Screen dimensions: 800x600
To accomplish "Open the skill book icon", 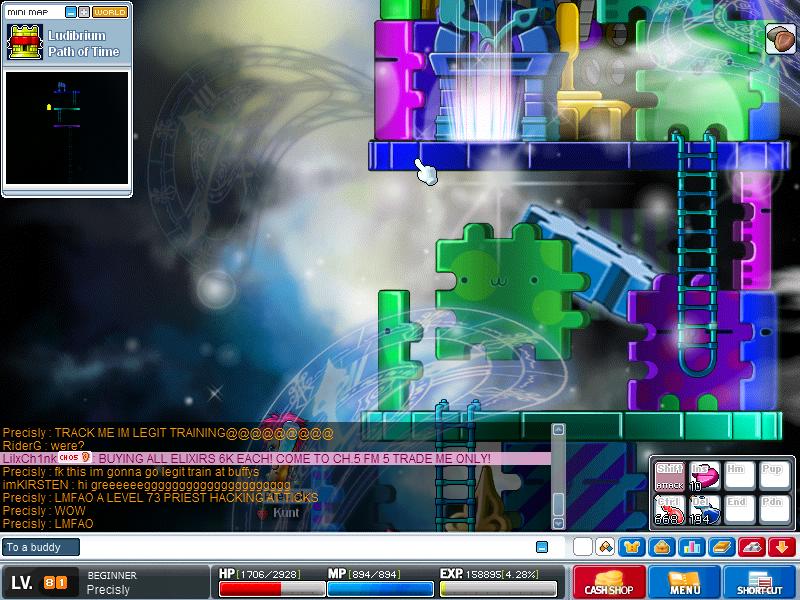I will pos(722,547).
